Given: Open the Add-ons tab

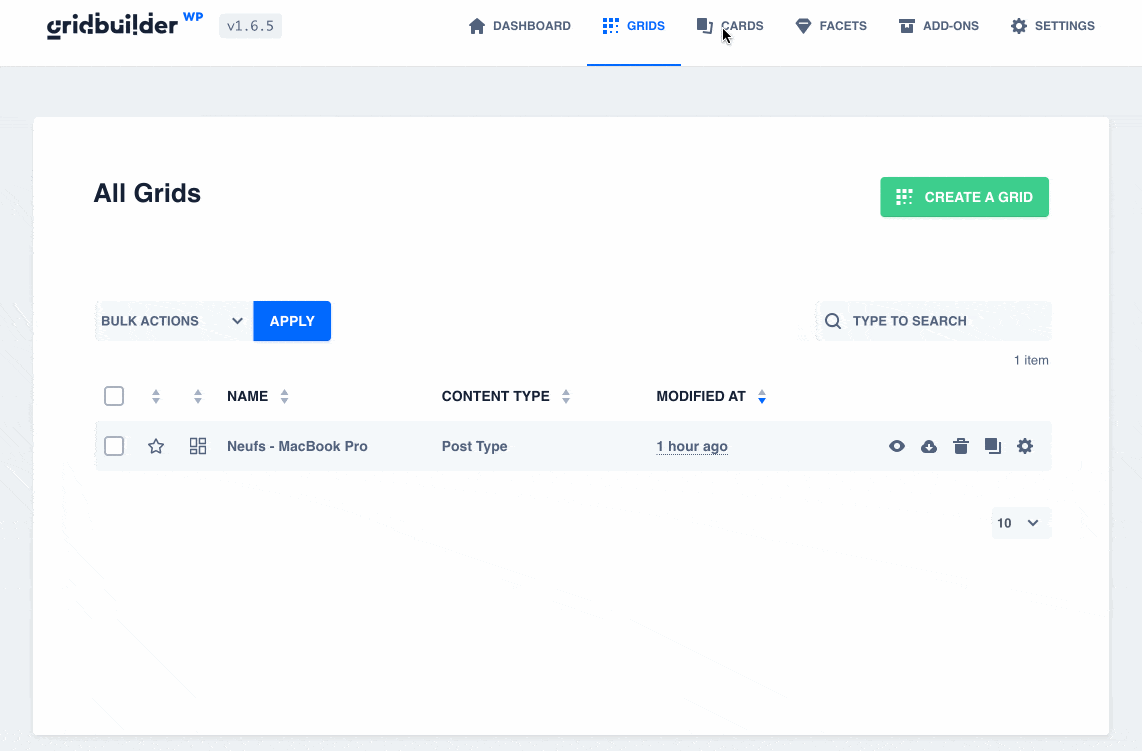Looking at the screenshot, I should pos(939,26).
